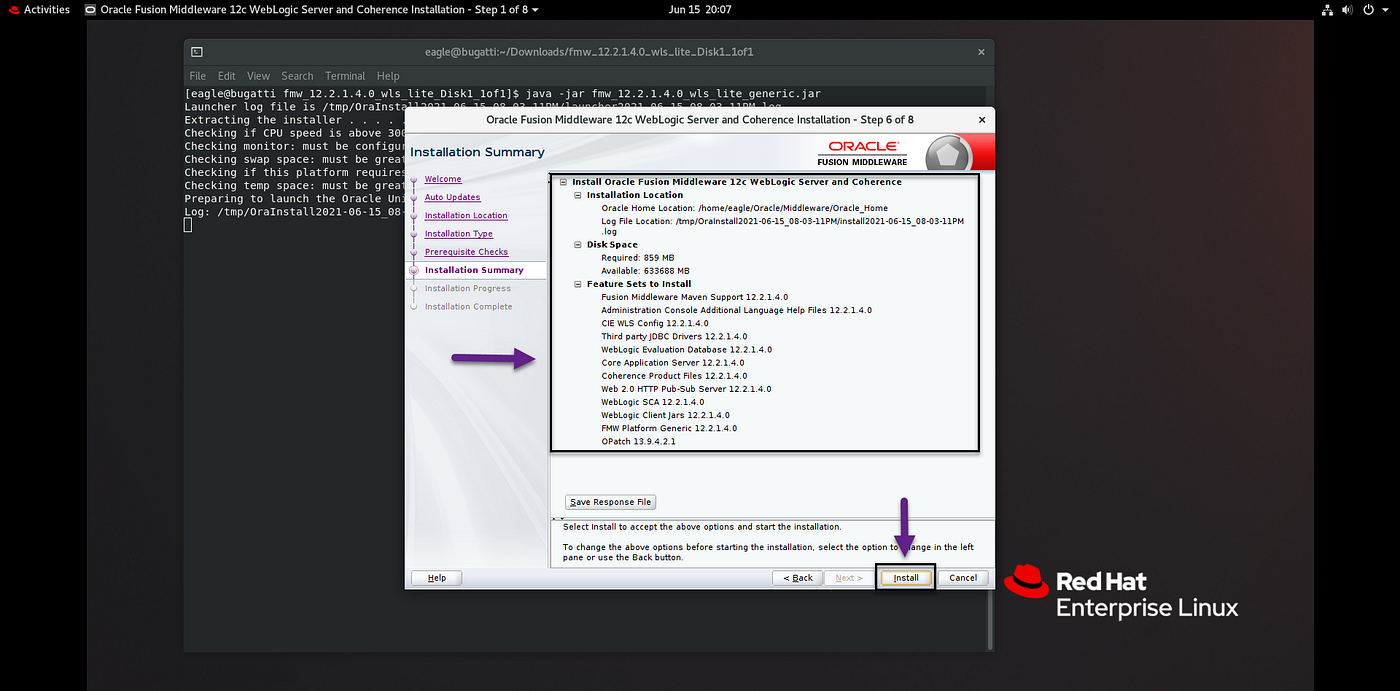Go to the Prerequisite Checks step

(x=466, y=252)
